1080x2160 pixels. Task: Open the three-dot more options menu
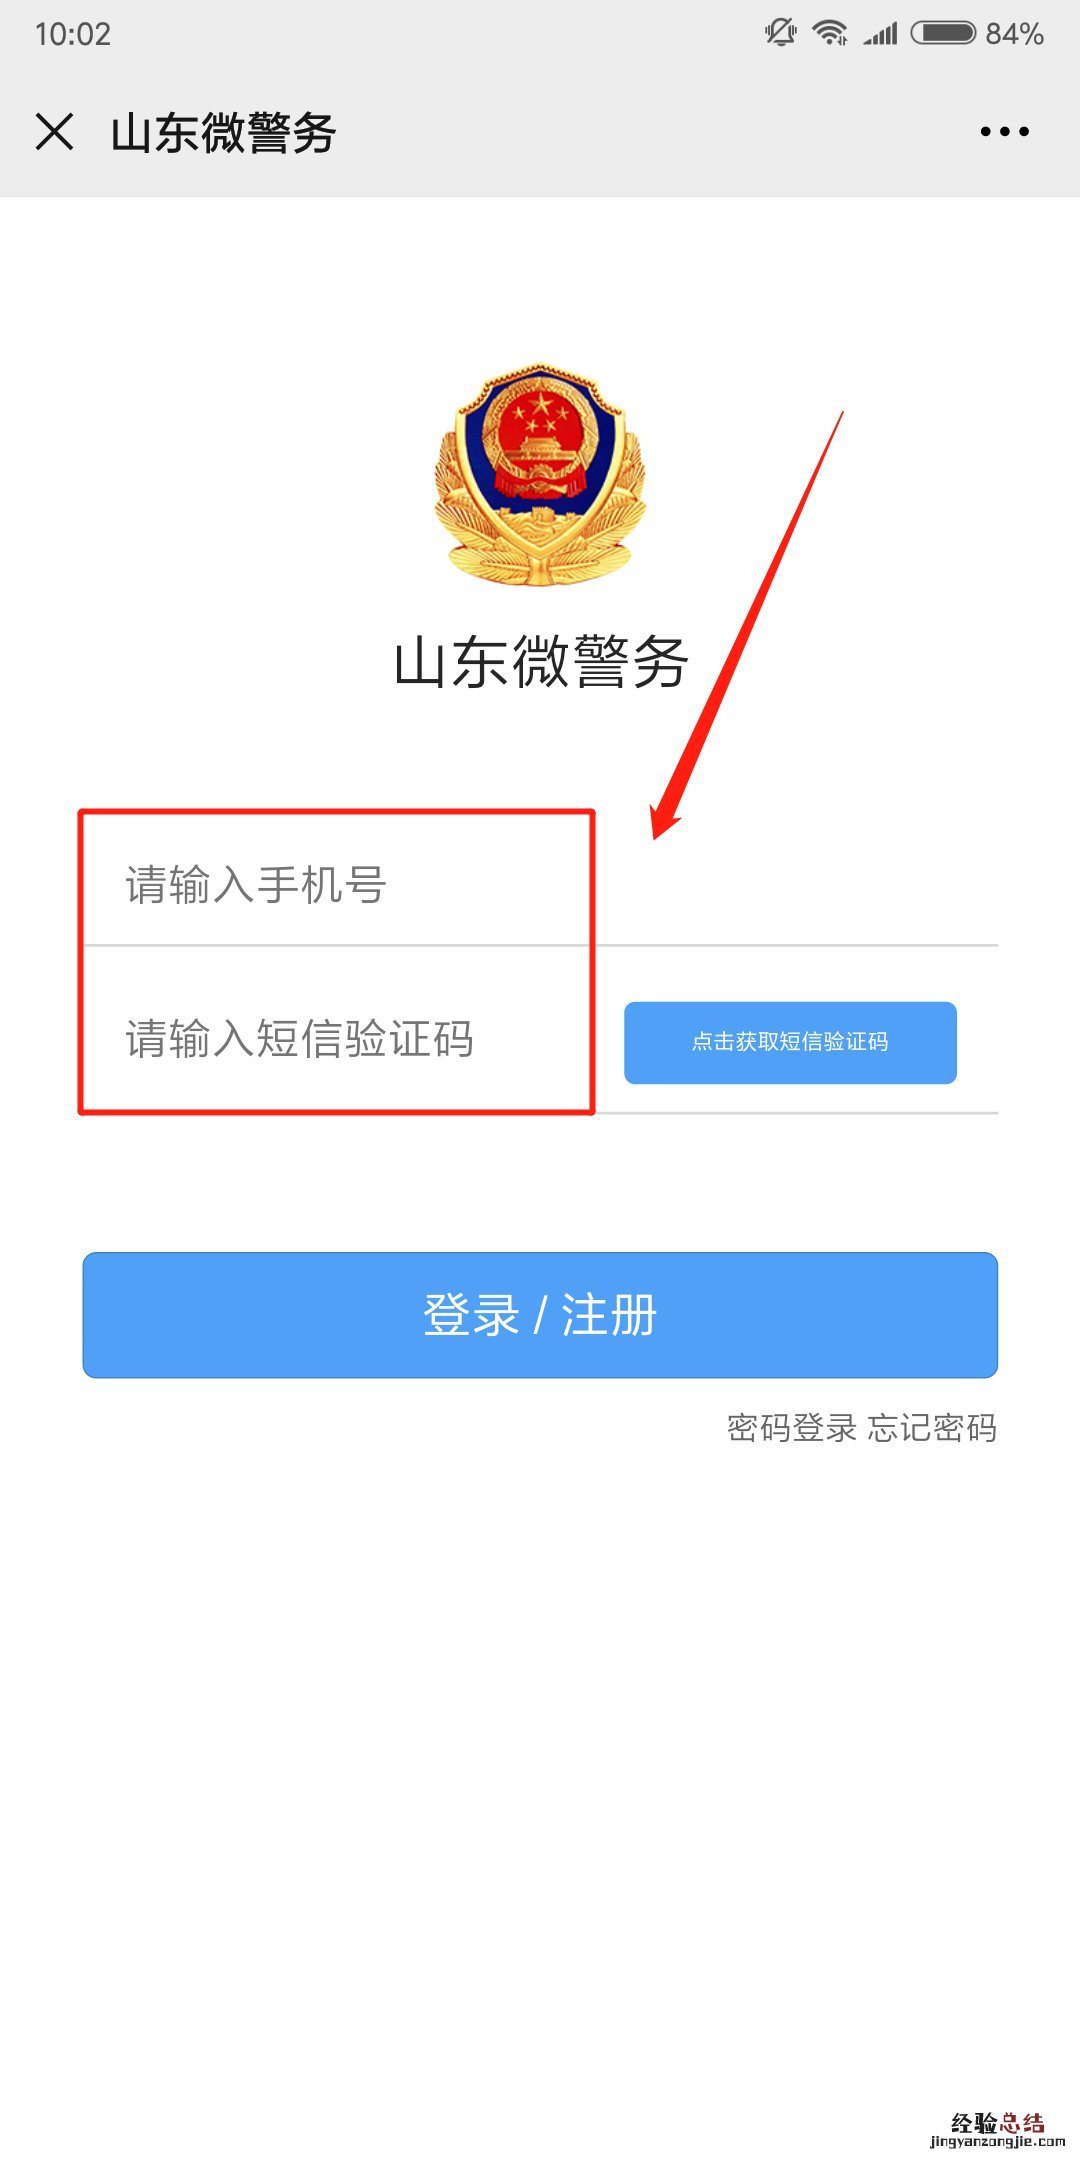point(1004,131)
